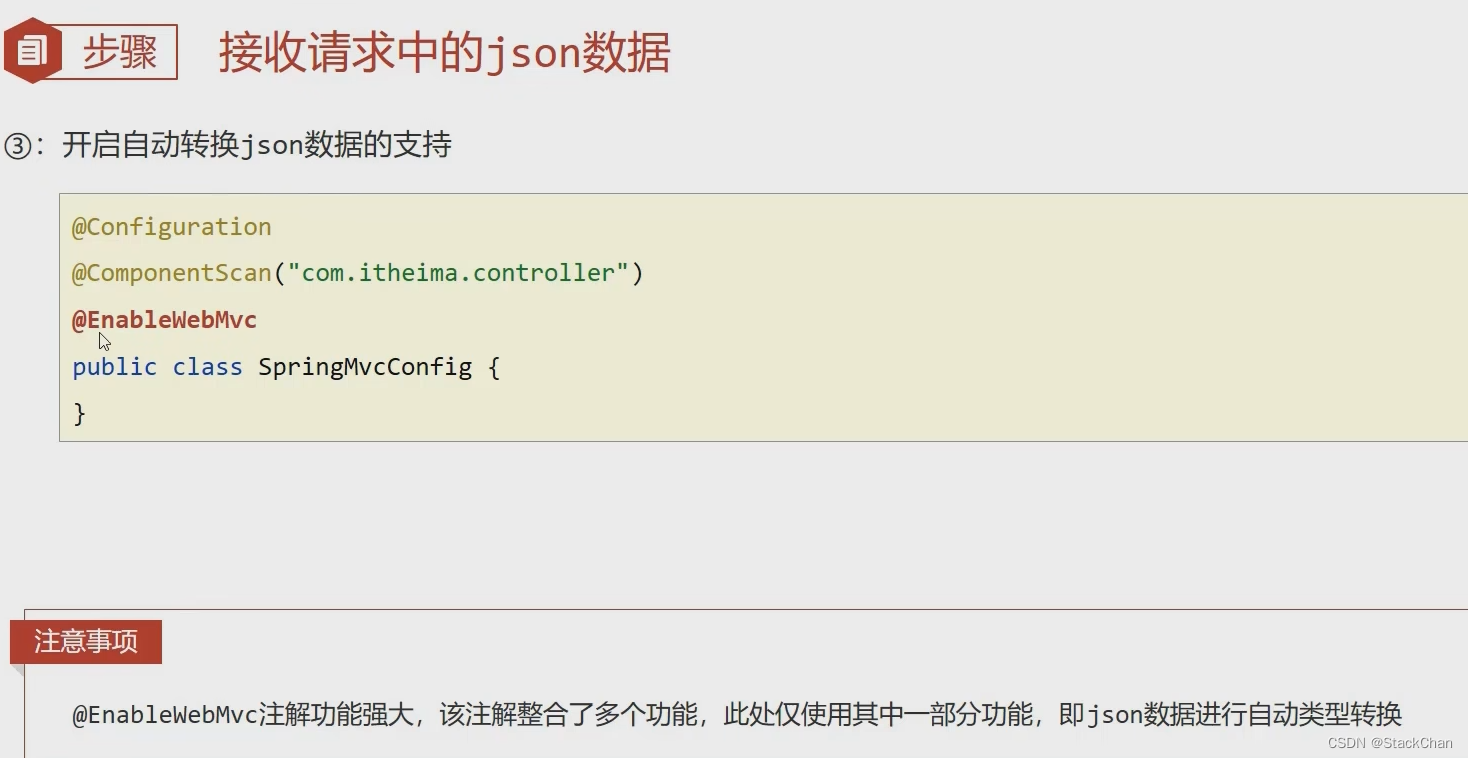The width and height of the screenshot is (1468, 758).
Task: Click the "com.itheima.controller" string in code
Action: (458, 273)
